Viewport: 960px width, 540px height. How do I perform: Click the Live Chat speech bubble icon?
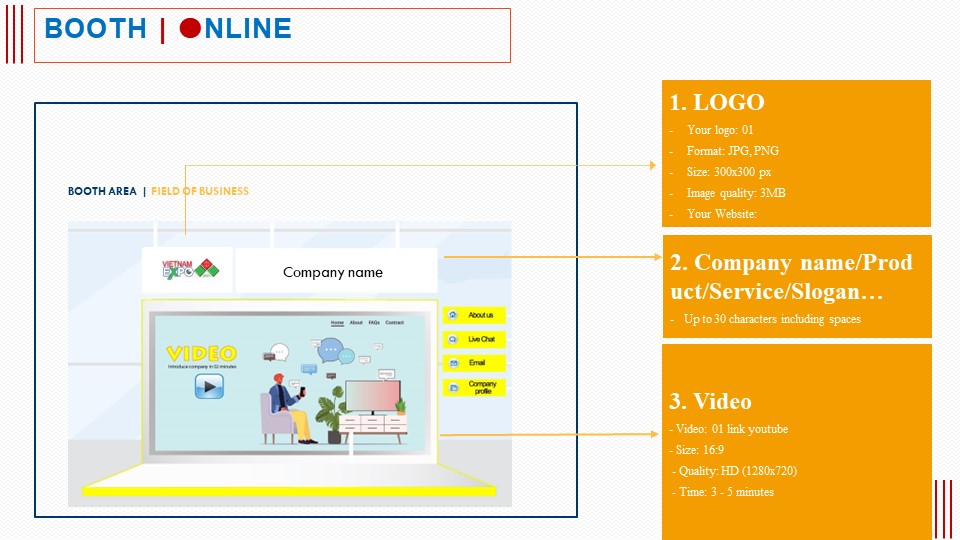[x=453, y=340]
